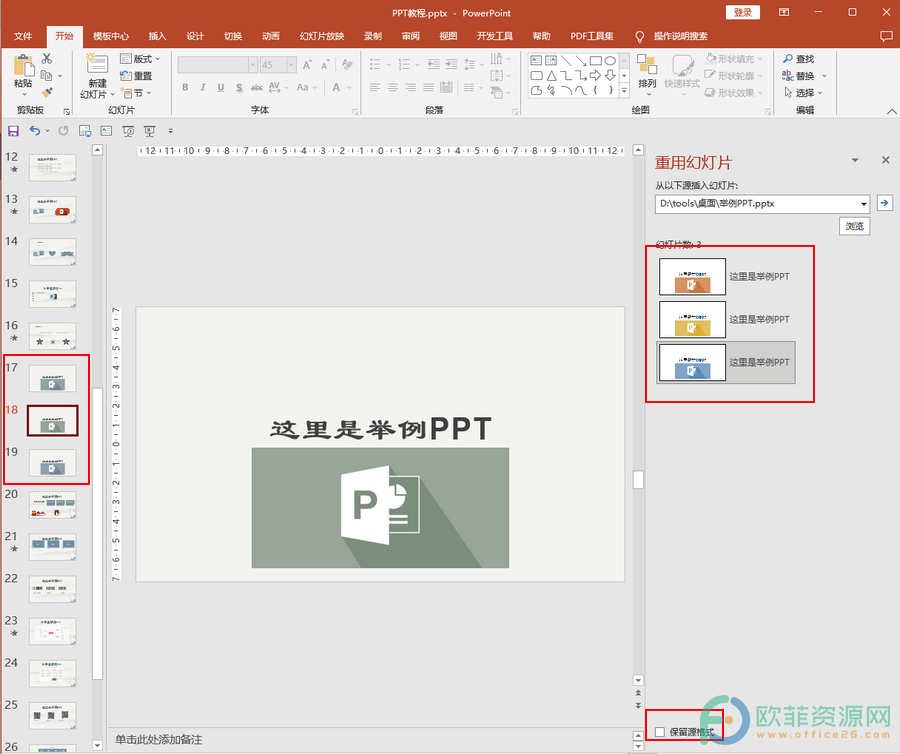Close the Reuse Slides pane
900x754 pixels.
pyautogui.click(x=886, y=160)
